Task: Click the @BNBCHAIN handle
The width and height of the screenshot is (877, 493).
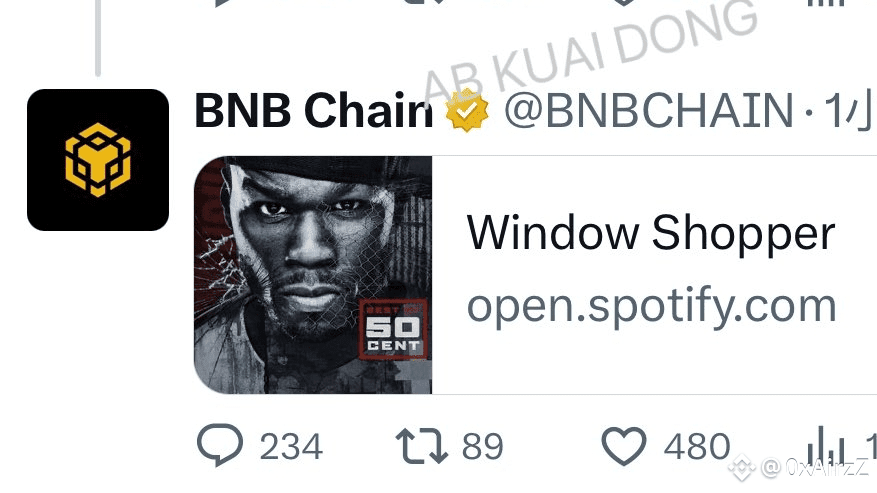Action: click(x=649, y=110)
